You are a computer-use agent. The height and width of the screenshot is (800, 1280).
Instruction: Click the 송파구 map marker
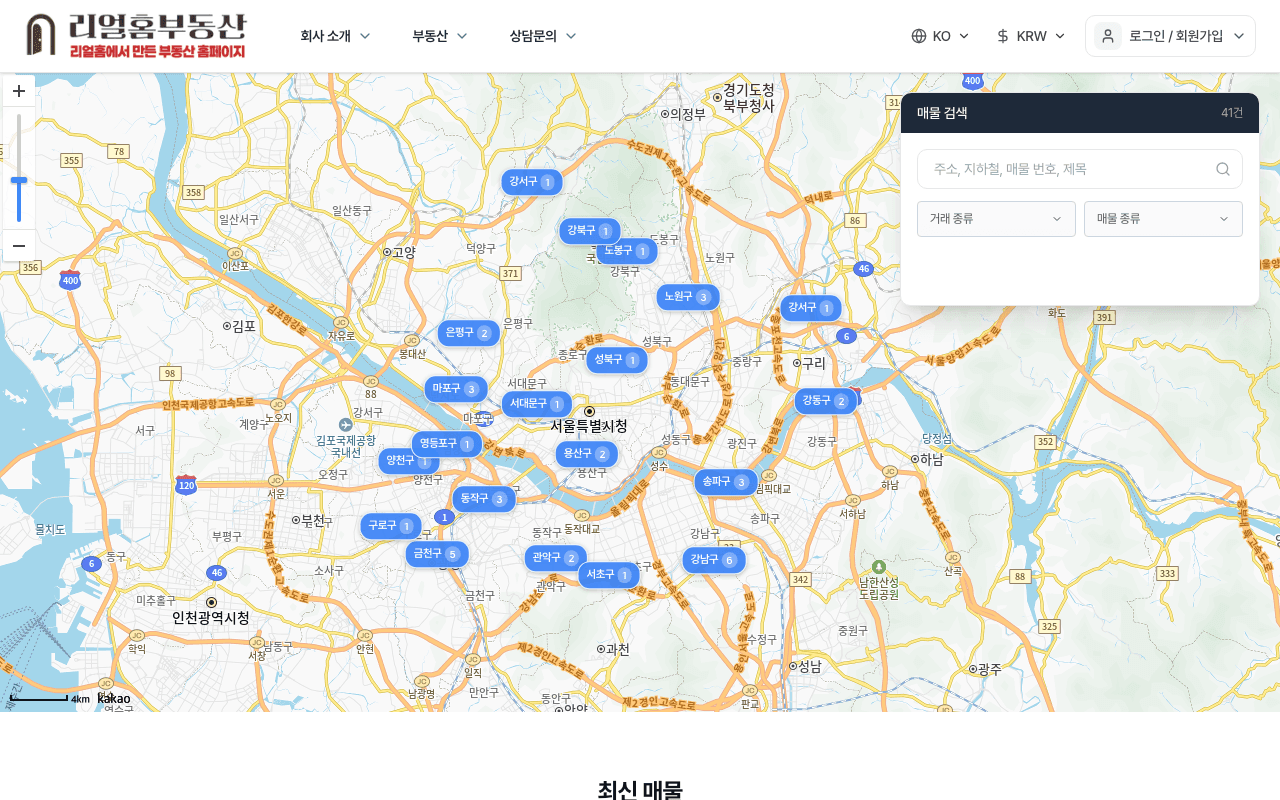coord(726,482)
